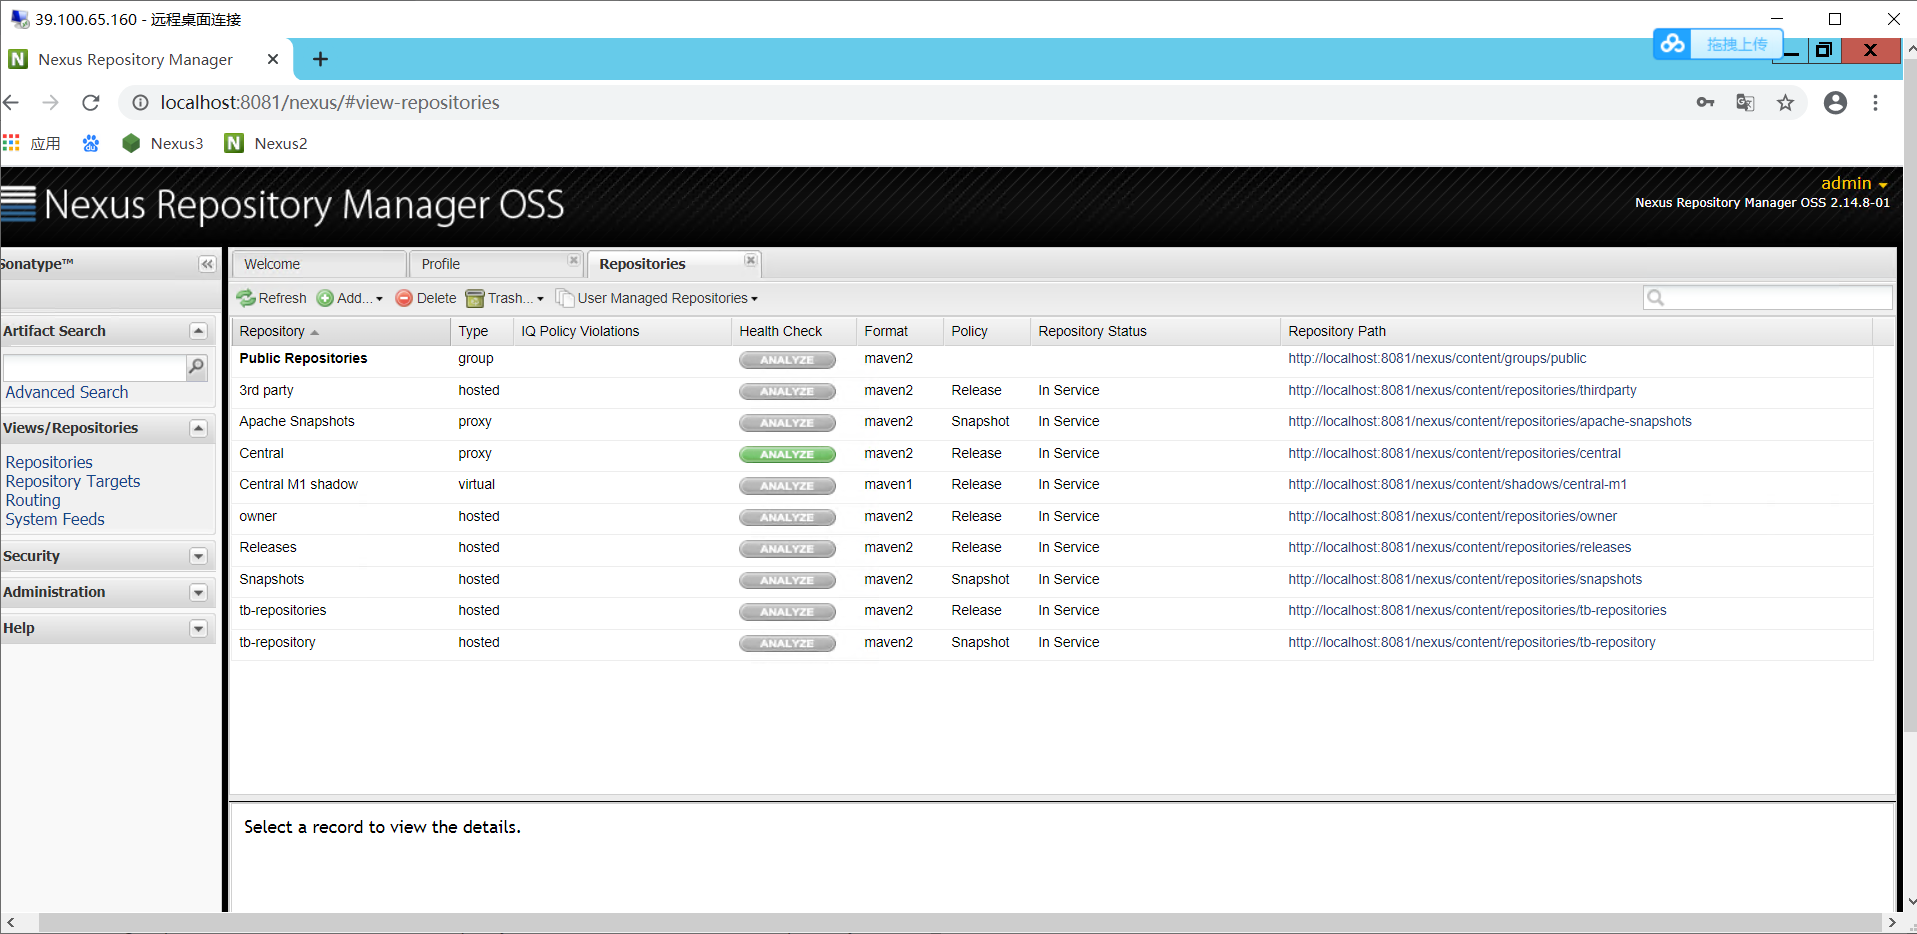Select the owner repository row
The height and width of the screenshot is (934, 1917).
1052,516
